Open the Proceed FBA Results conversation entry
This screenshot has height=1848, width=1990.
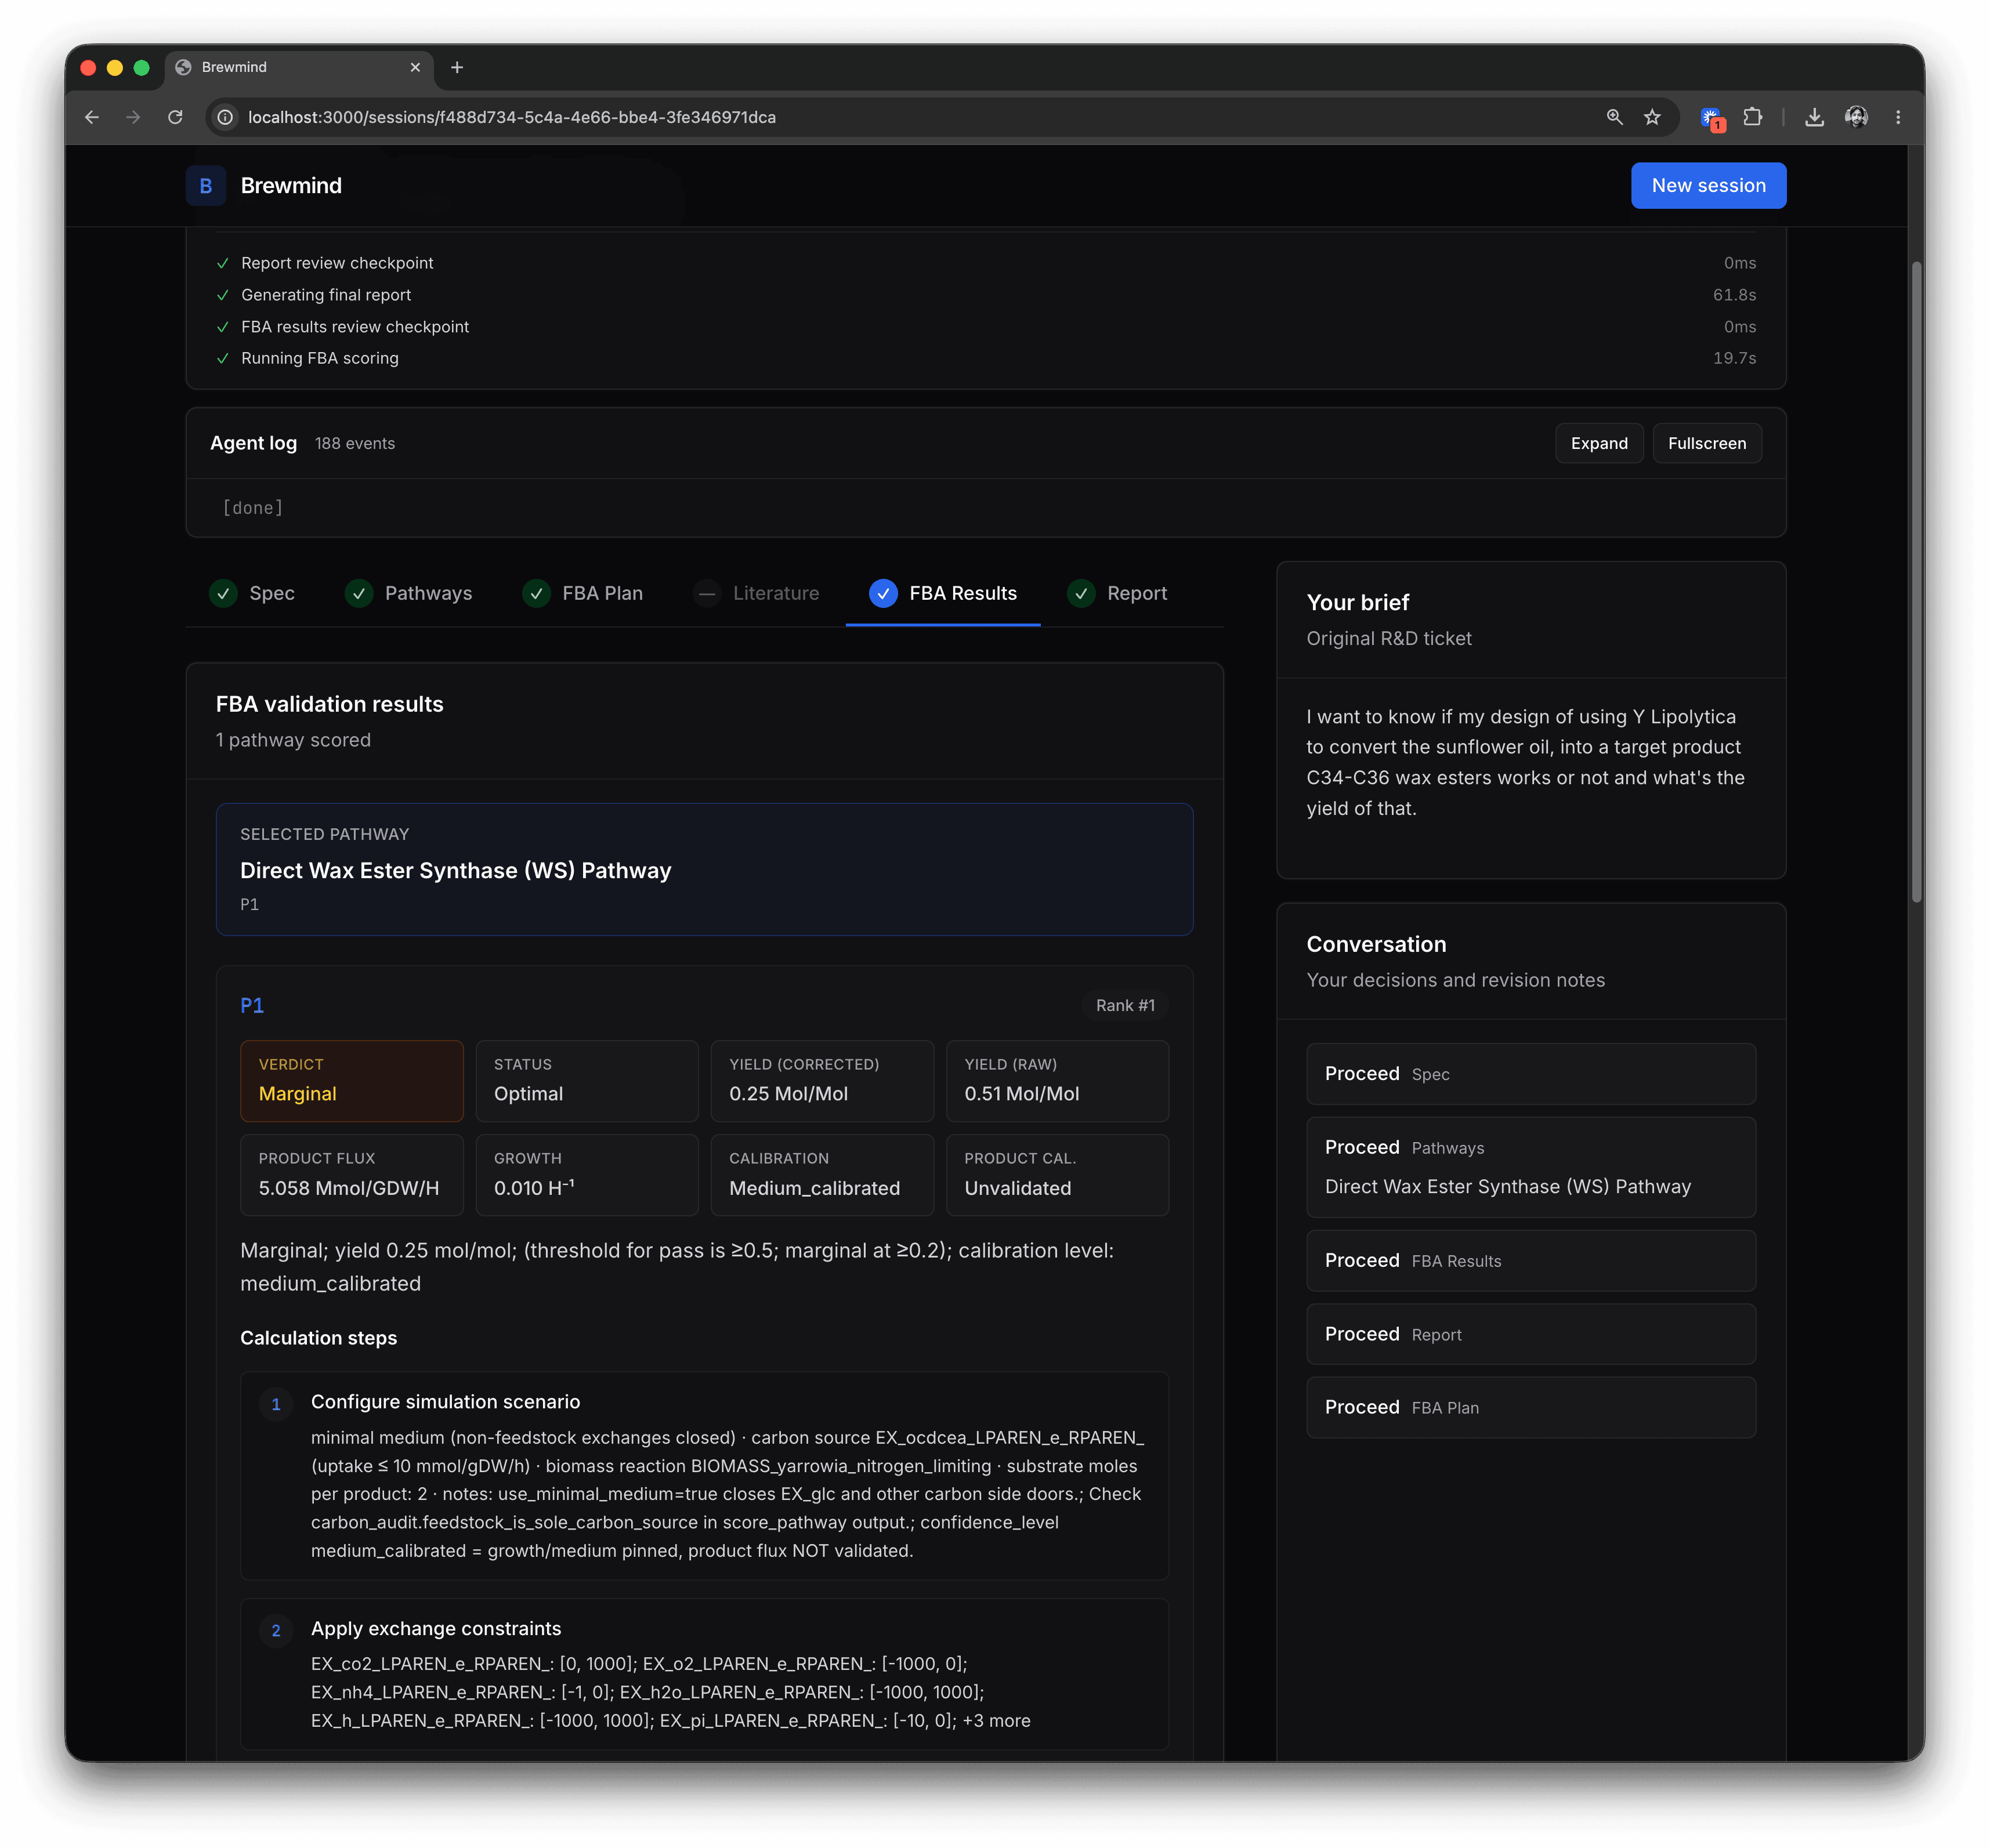click(x=1531, y=1261)
